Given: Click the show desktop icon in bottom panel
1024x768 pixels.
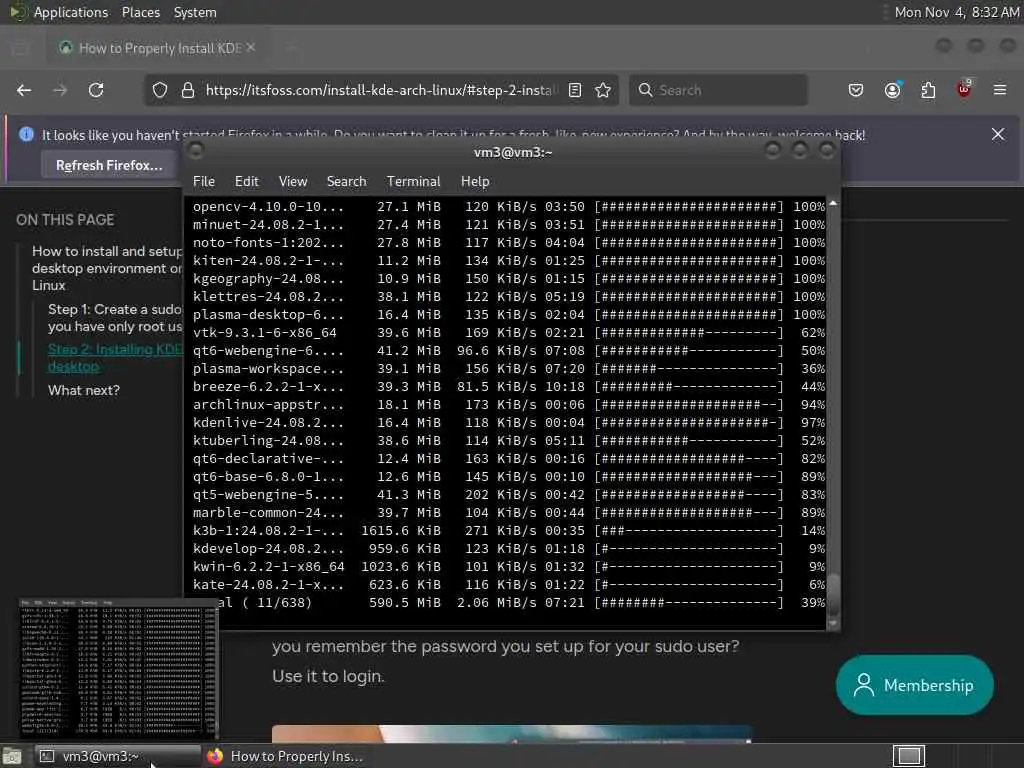Looking at the screenshot, I should click(x=12, y=756).
